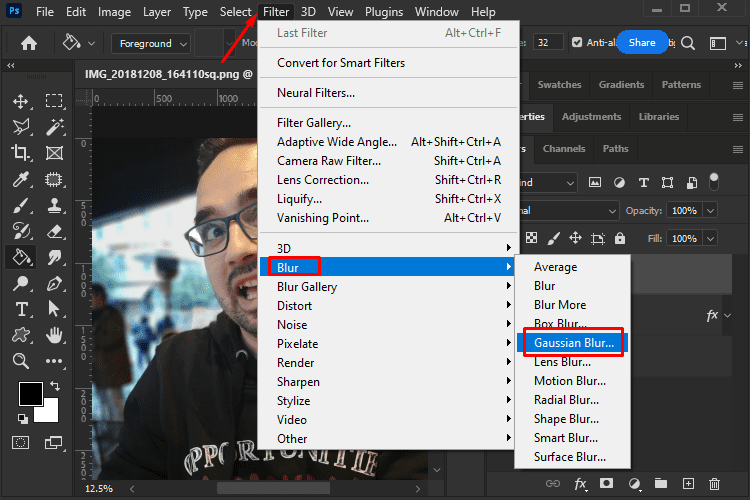Select the Brush tool
Screen dimensions: 750x500
coord(21,206)
